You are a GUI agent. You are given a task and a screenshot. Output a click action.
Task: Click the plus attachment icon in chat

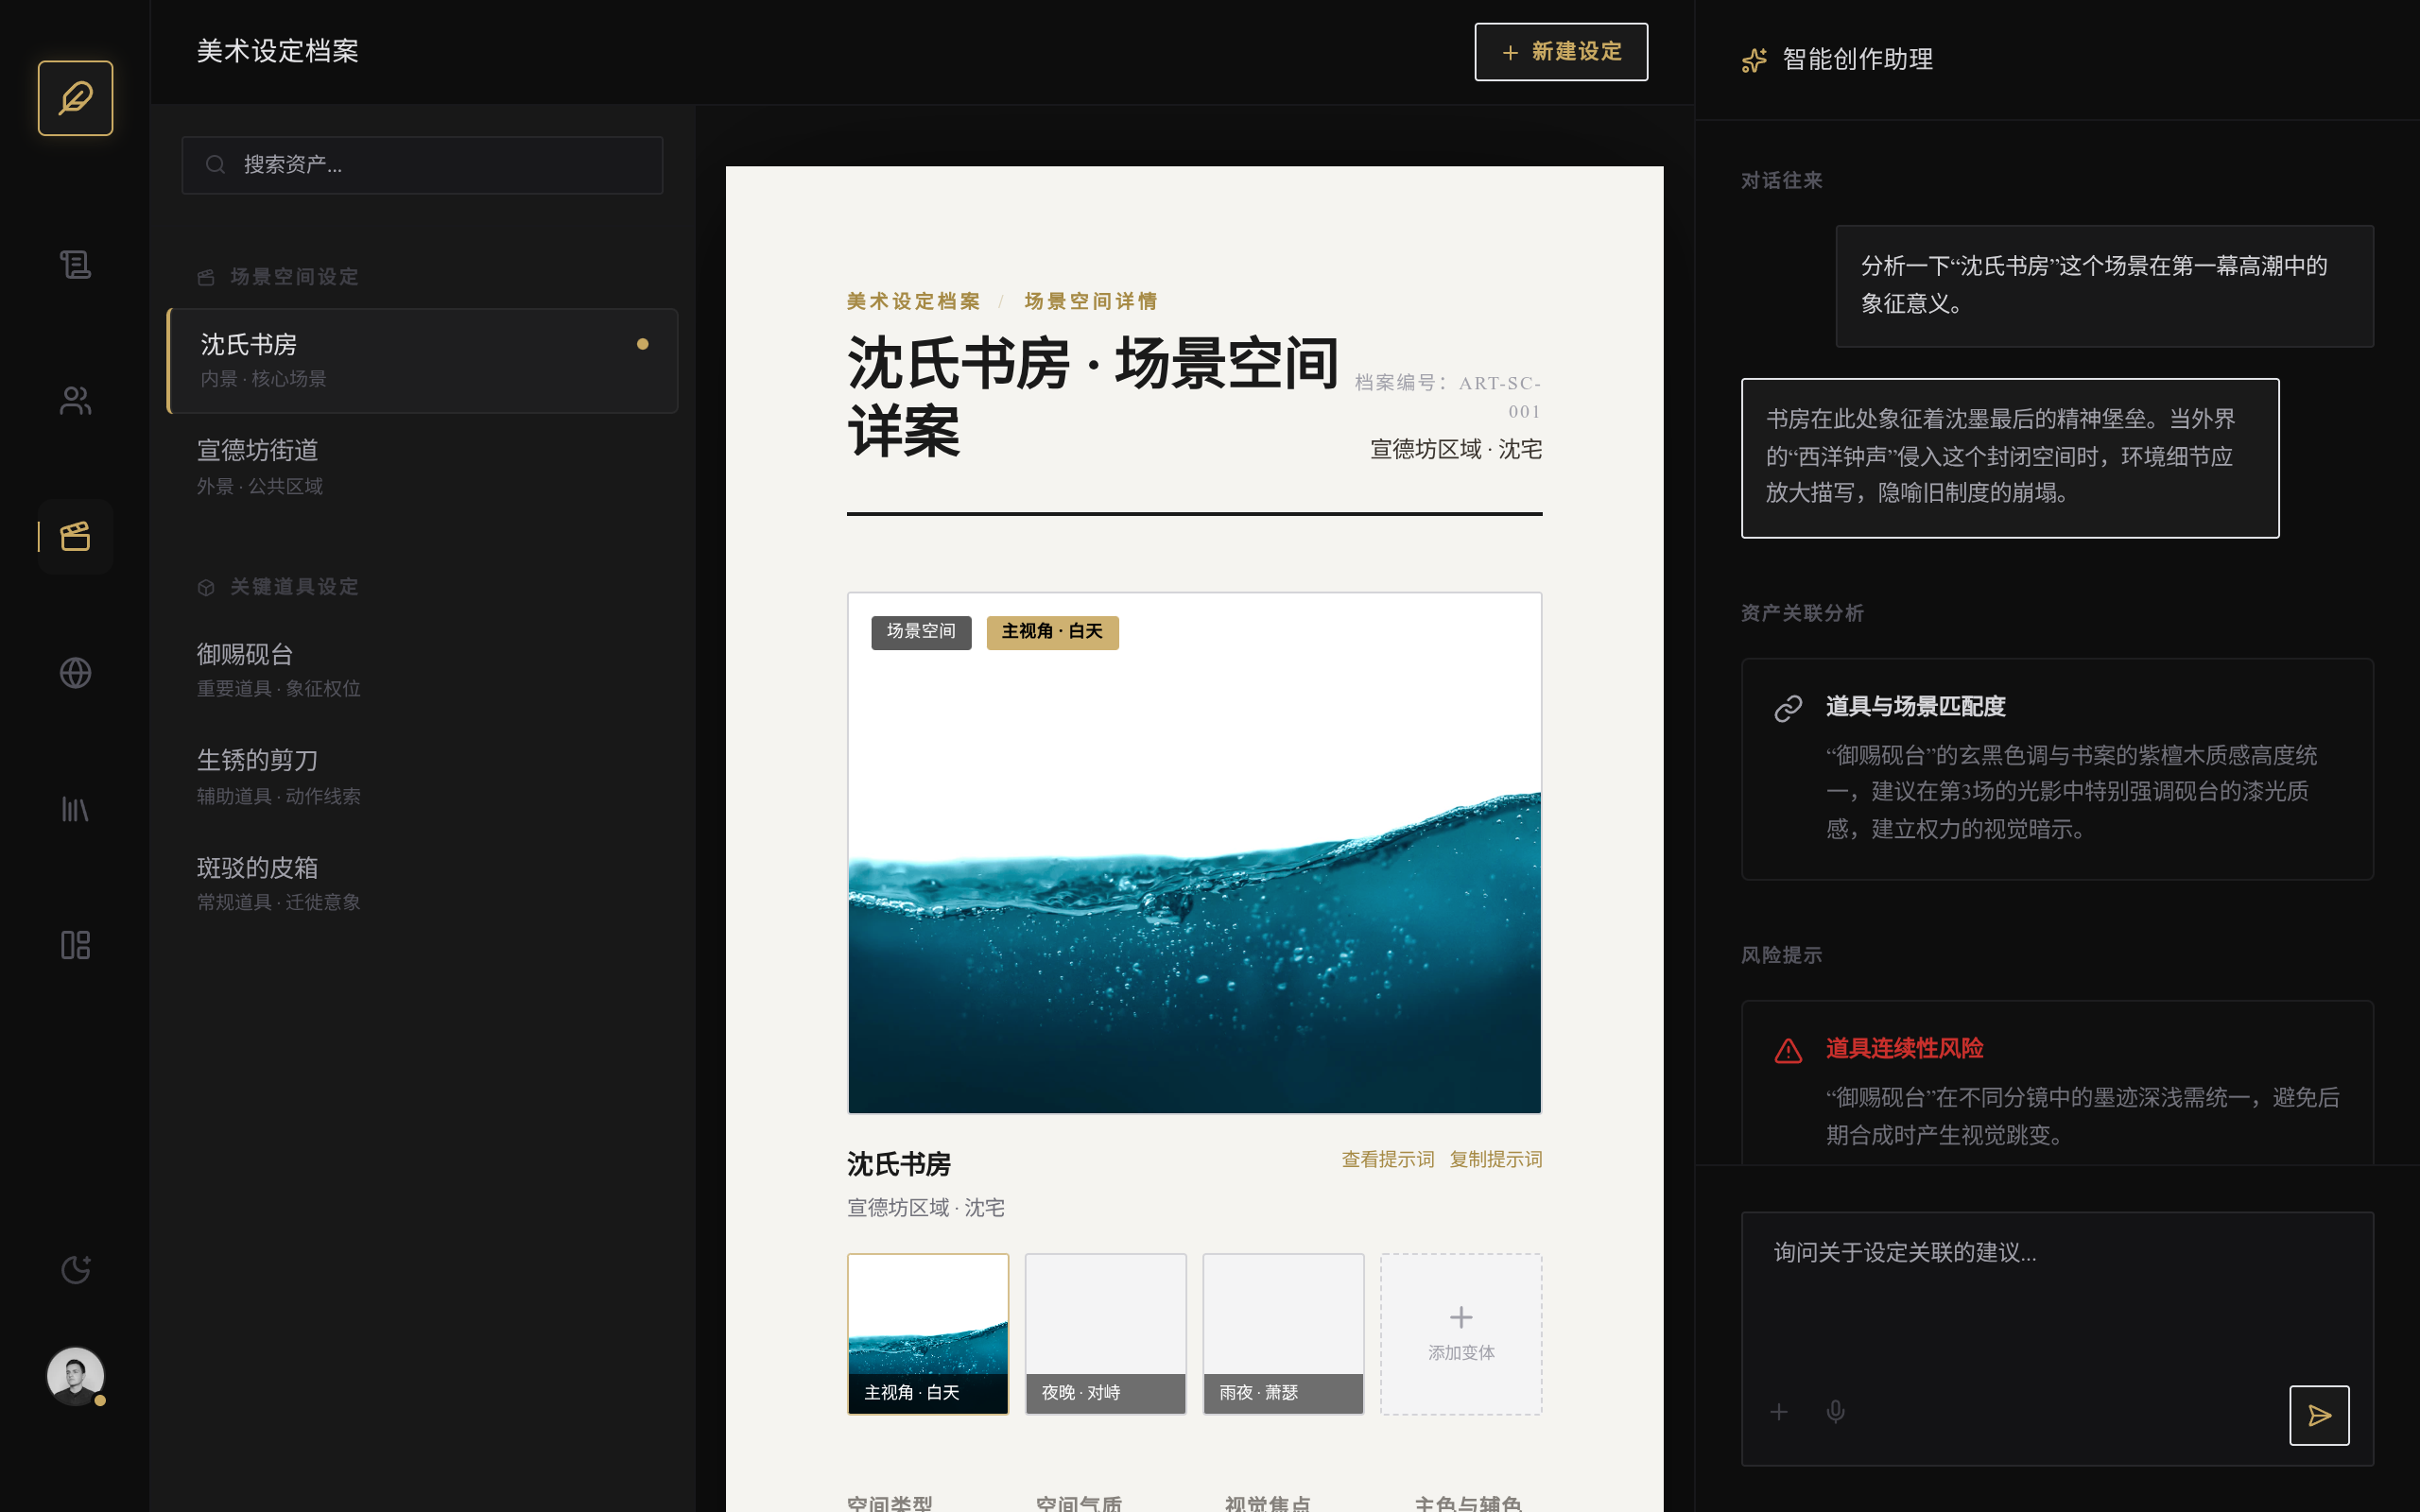tap(1779, 1411)
